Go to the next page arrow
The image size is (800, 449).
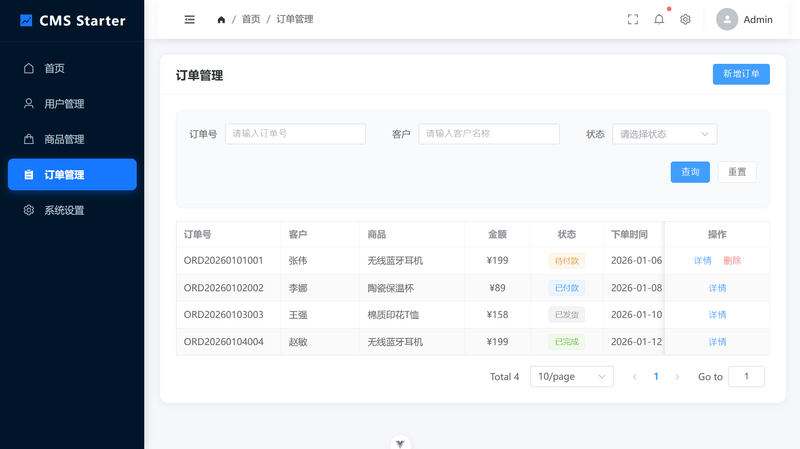tap(677, 377)
